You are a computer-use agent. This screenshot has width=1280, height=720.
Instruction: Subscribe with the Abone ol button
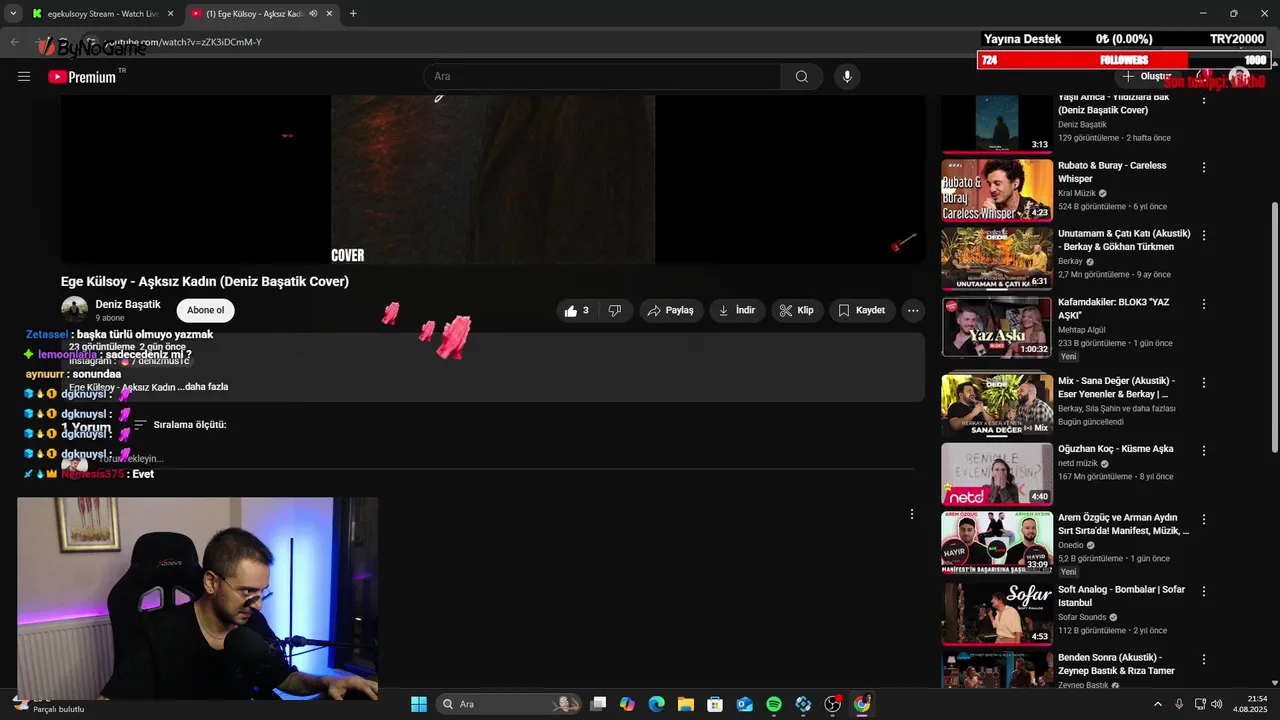206,311
